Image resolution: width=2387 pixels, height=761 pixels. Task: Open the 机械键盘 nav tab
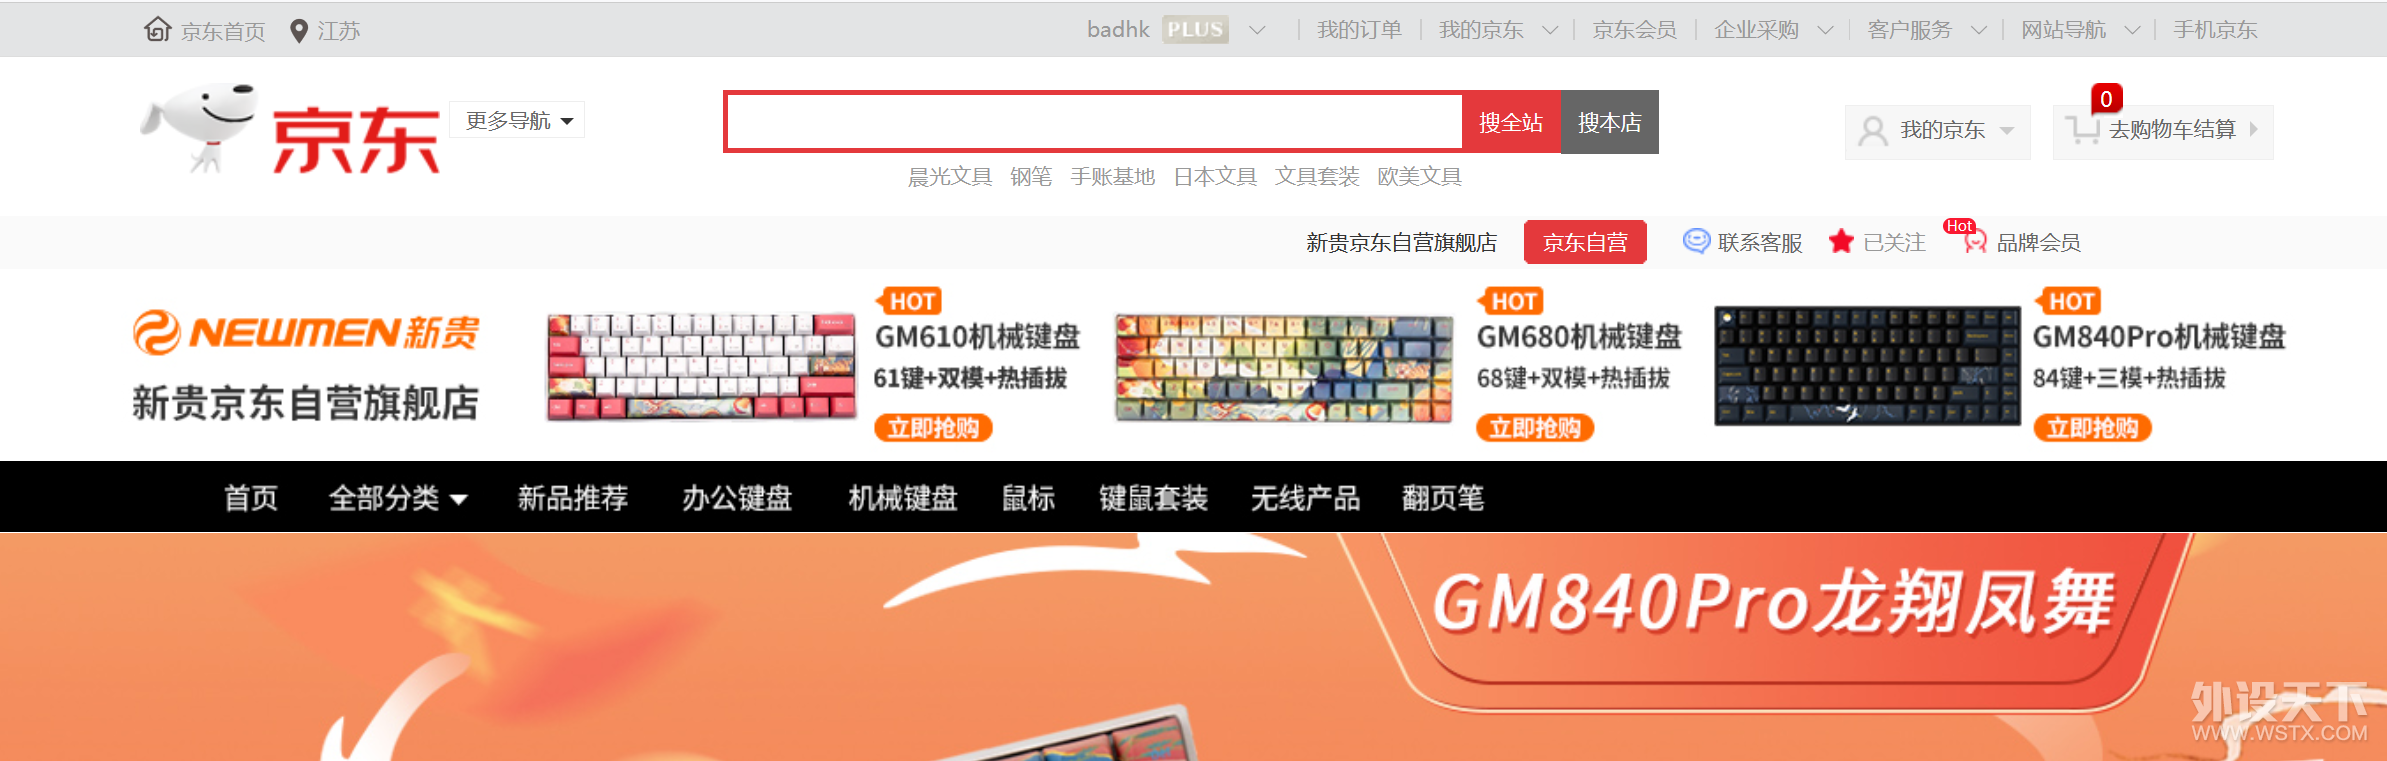(902, 497)
